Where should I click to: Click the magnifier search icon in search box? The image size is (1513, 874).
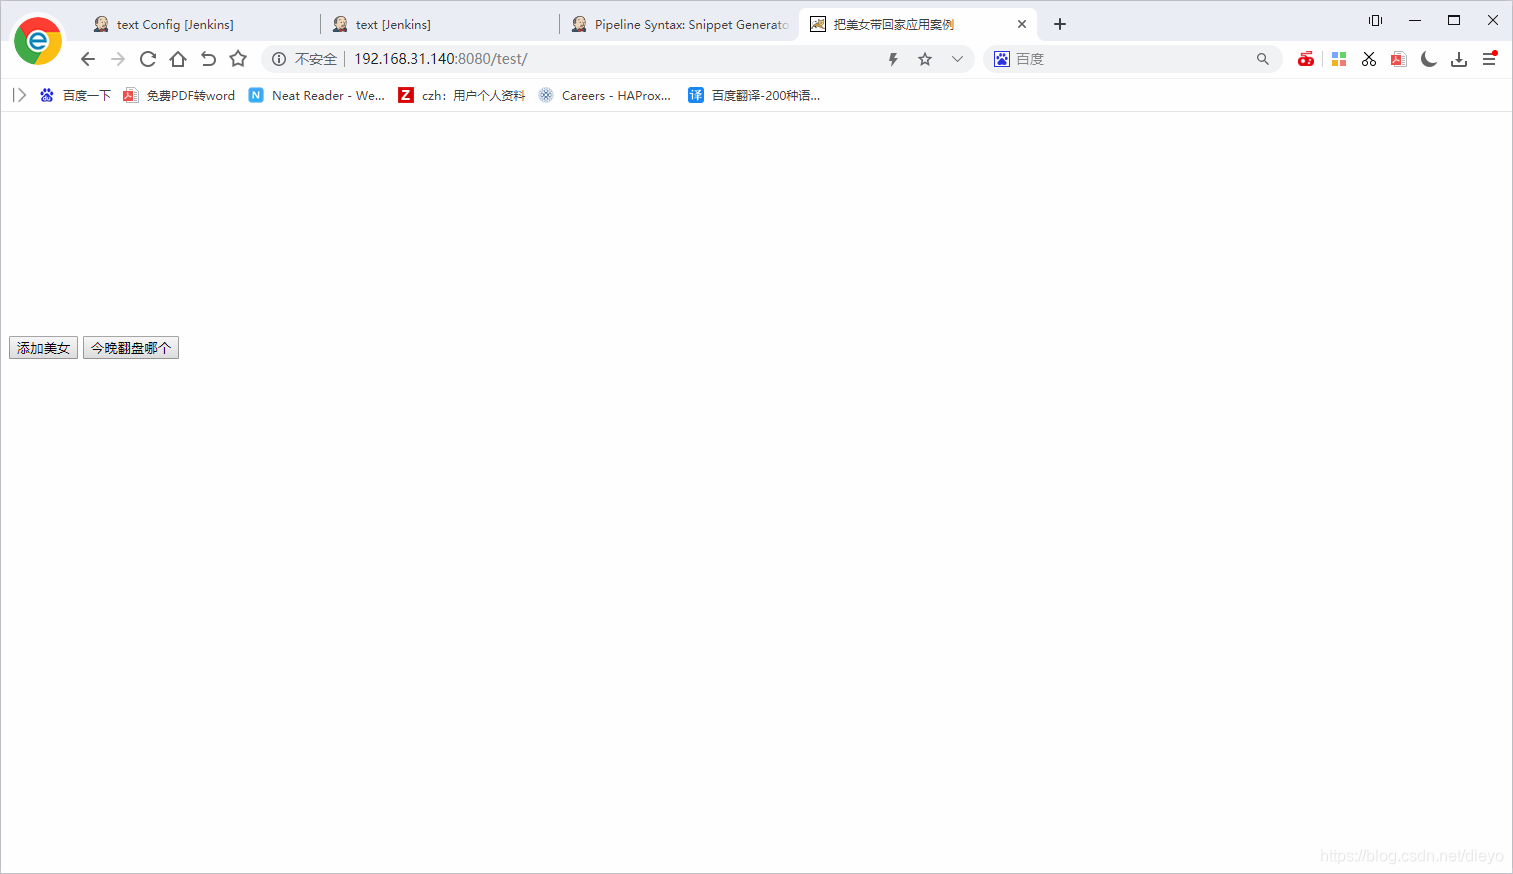[1263, 59]
